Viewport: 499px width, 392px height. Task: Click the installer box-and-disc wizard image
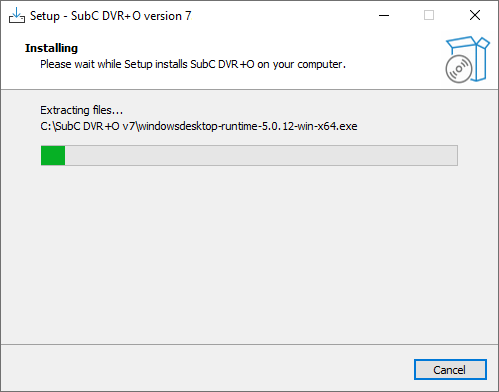pos(467,59)
